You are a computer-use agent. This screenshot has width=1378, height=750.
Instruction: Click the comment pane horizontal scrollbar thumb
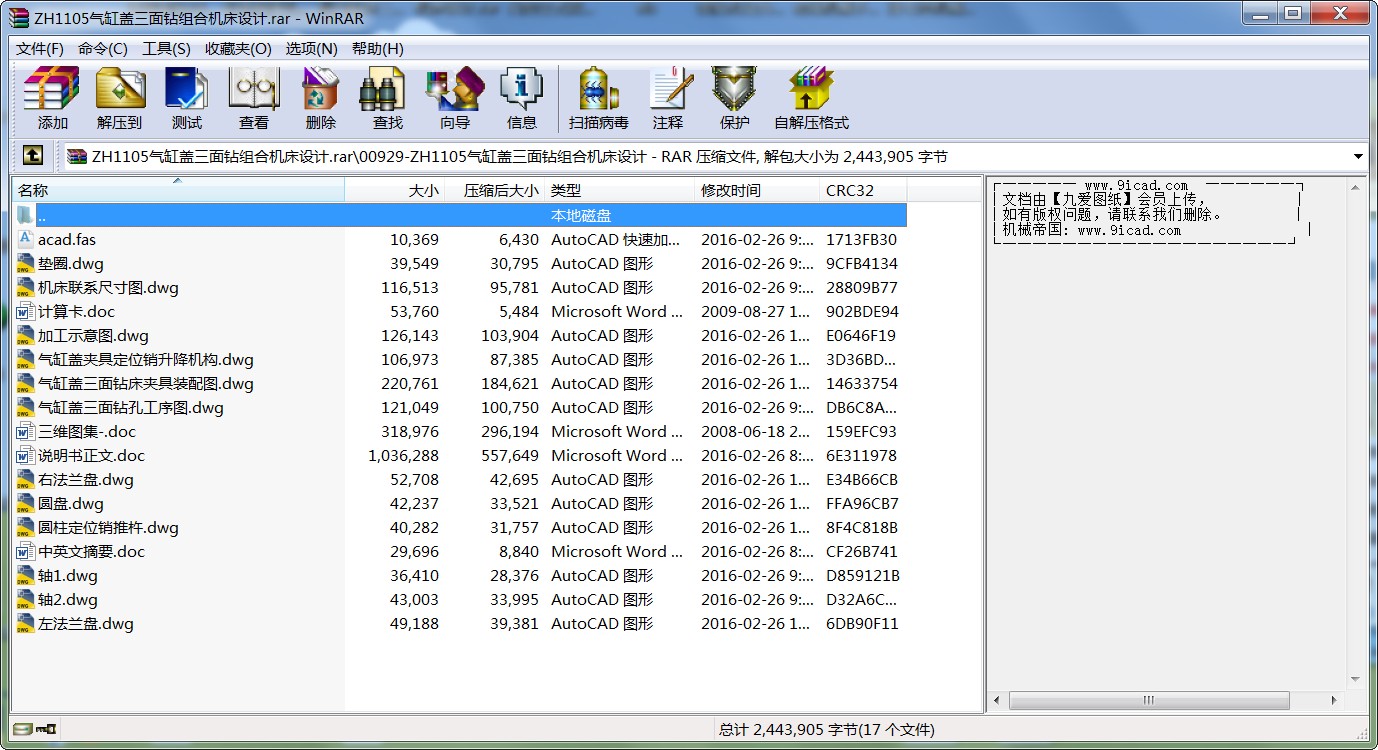click(1149, 700)
